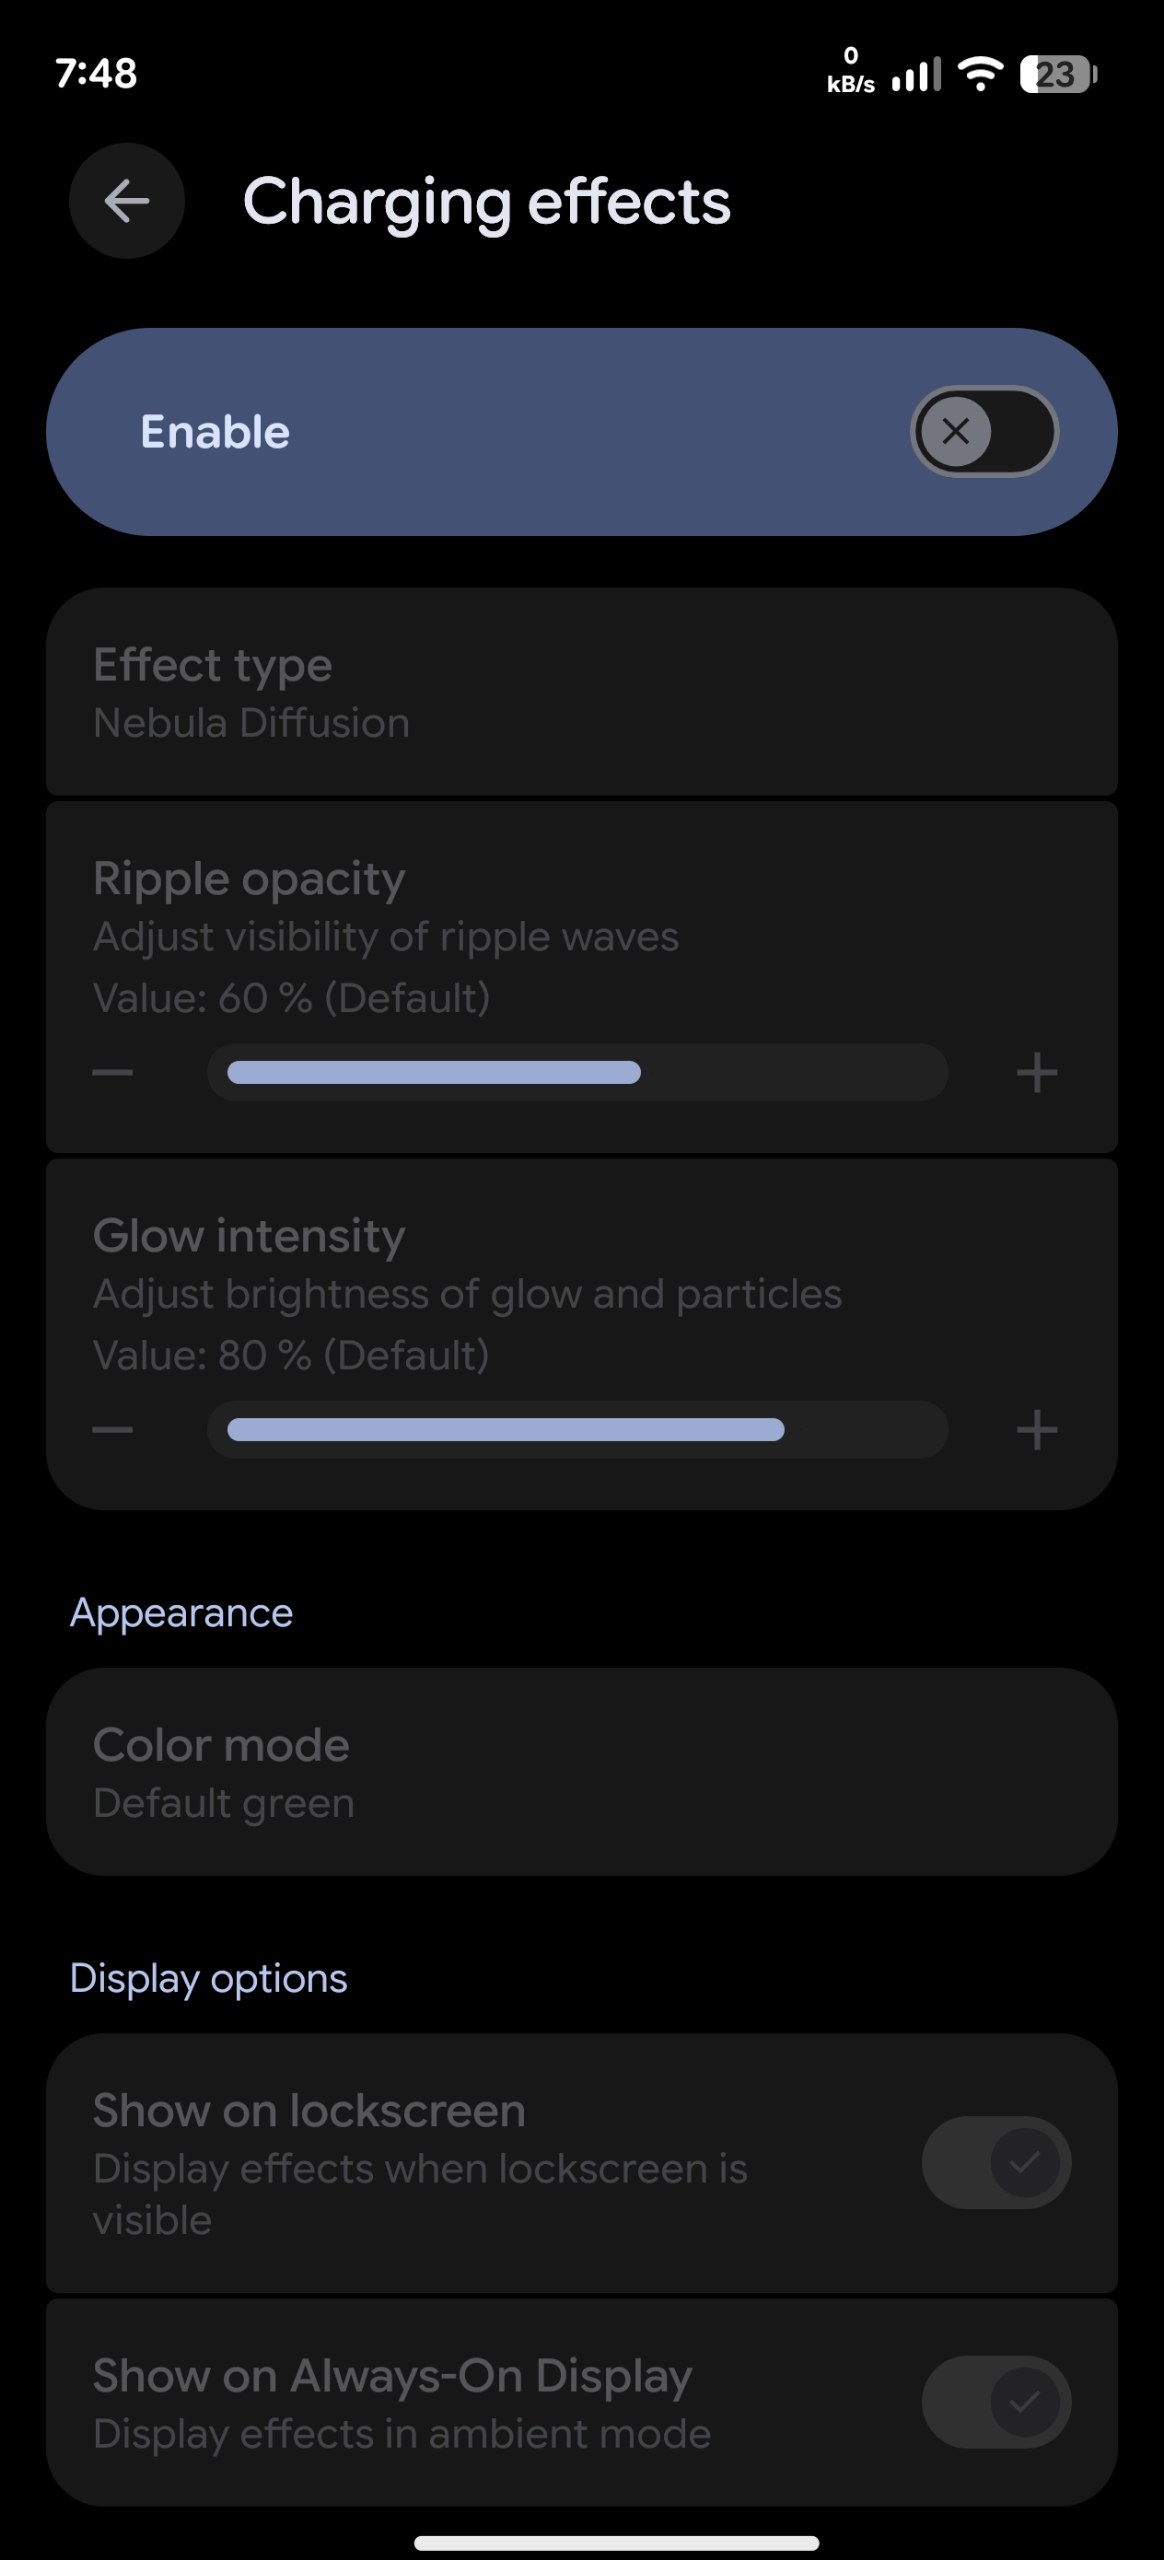This screenshot has height=2560, width=1164.
Task: Tap the Wi-Fi status icon
Action: tap(980, 74)
